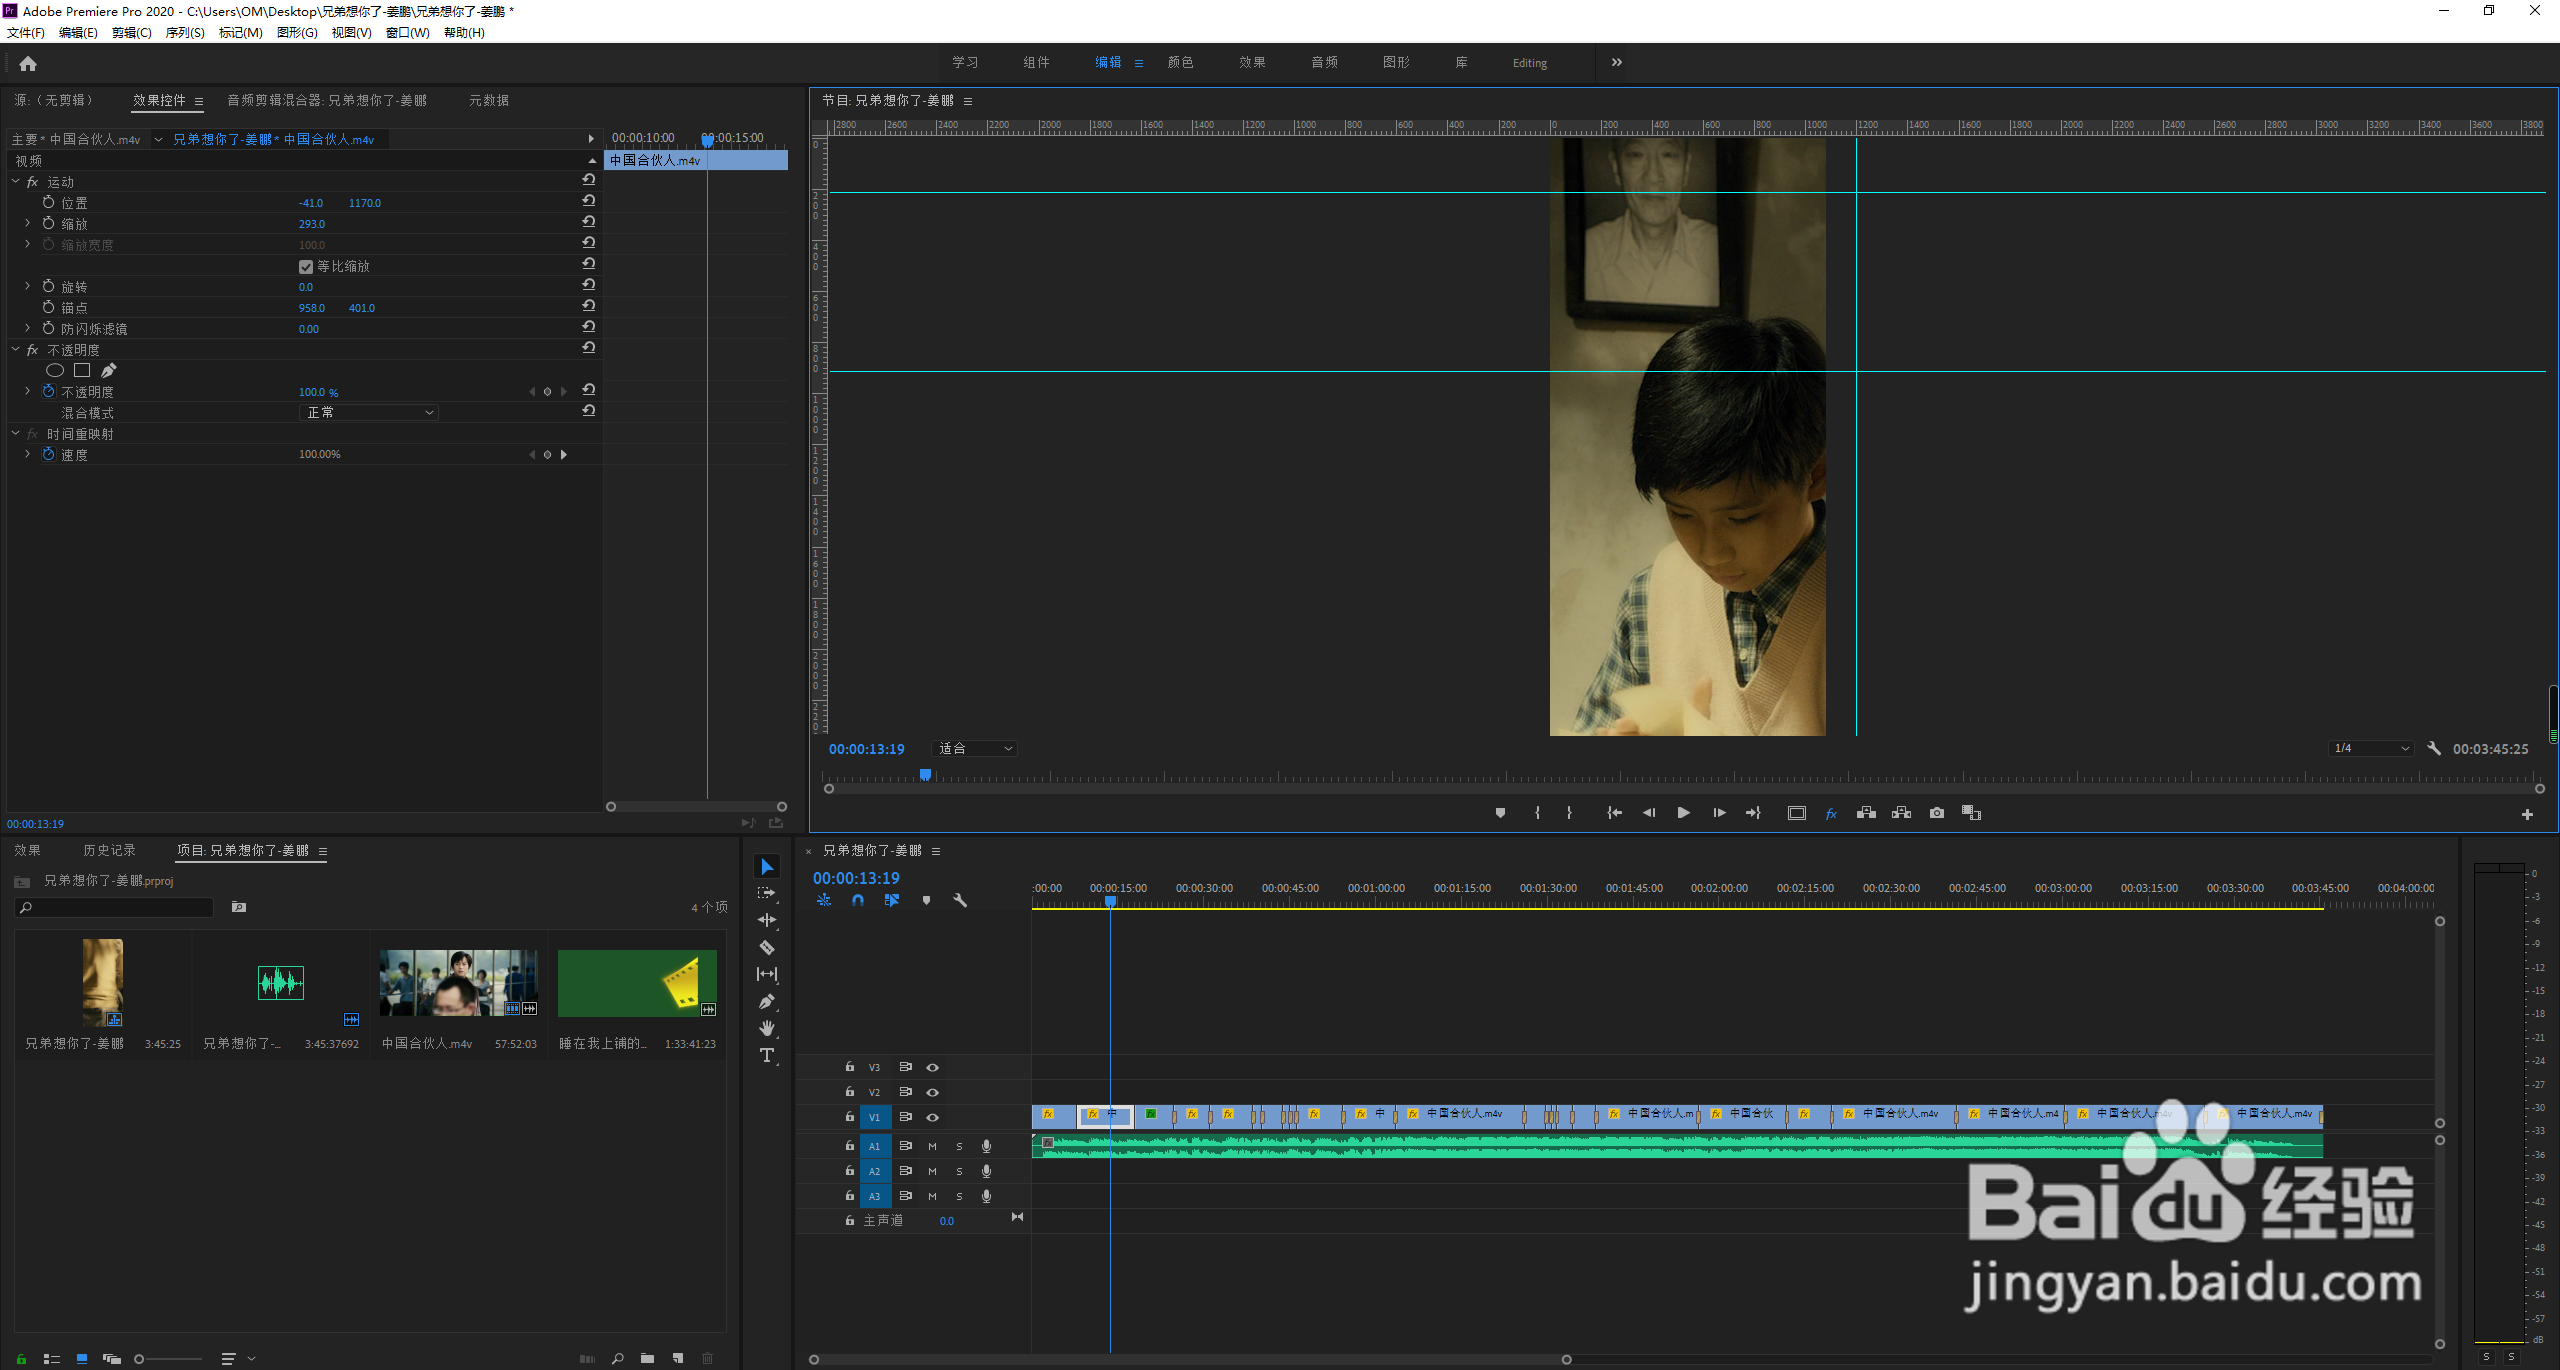Select the Ripple Edit tool
The image size is (2560, 1370).
tap(767, 920)
